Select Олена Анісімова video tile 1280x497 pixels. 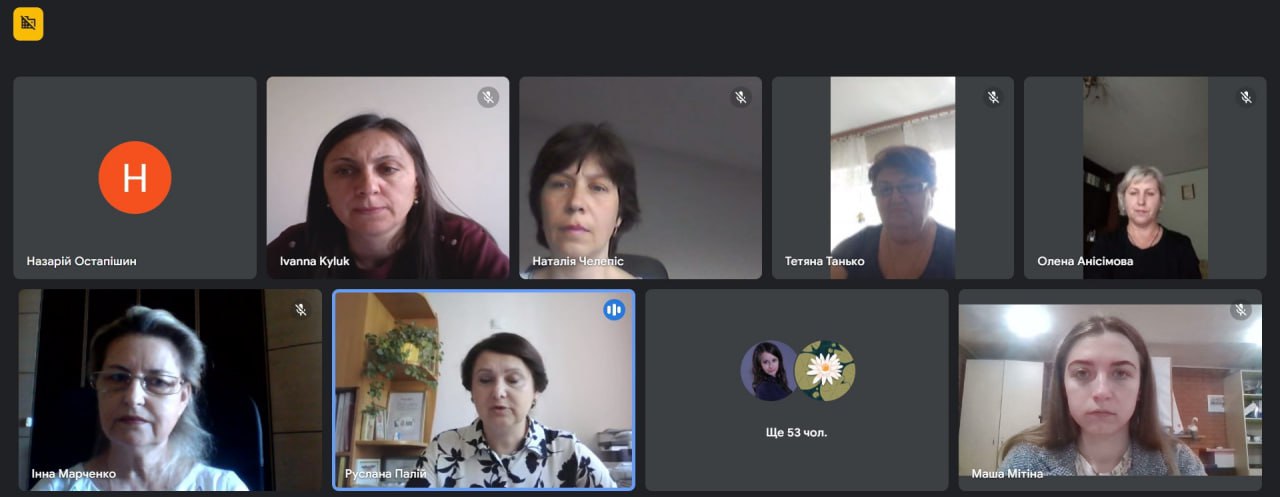(1145, 178)
